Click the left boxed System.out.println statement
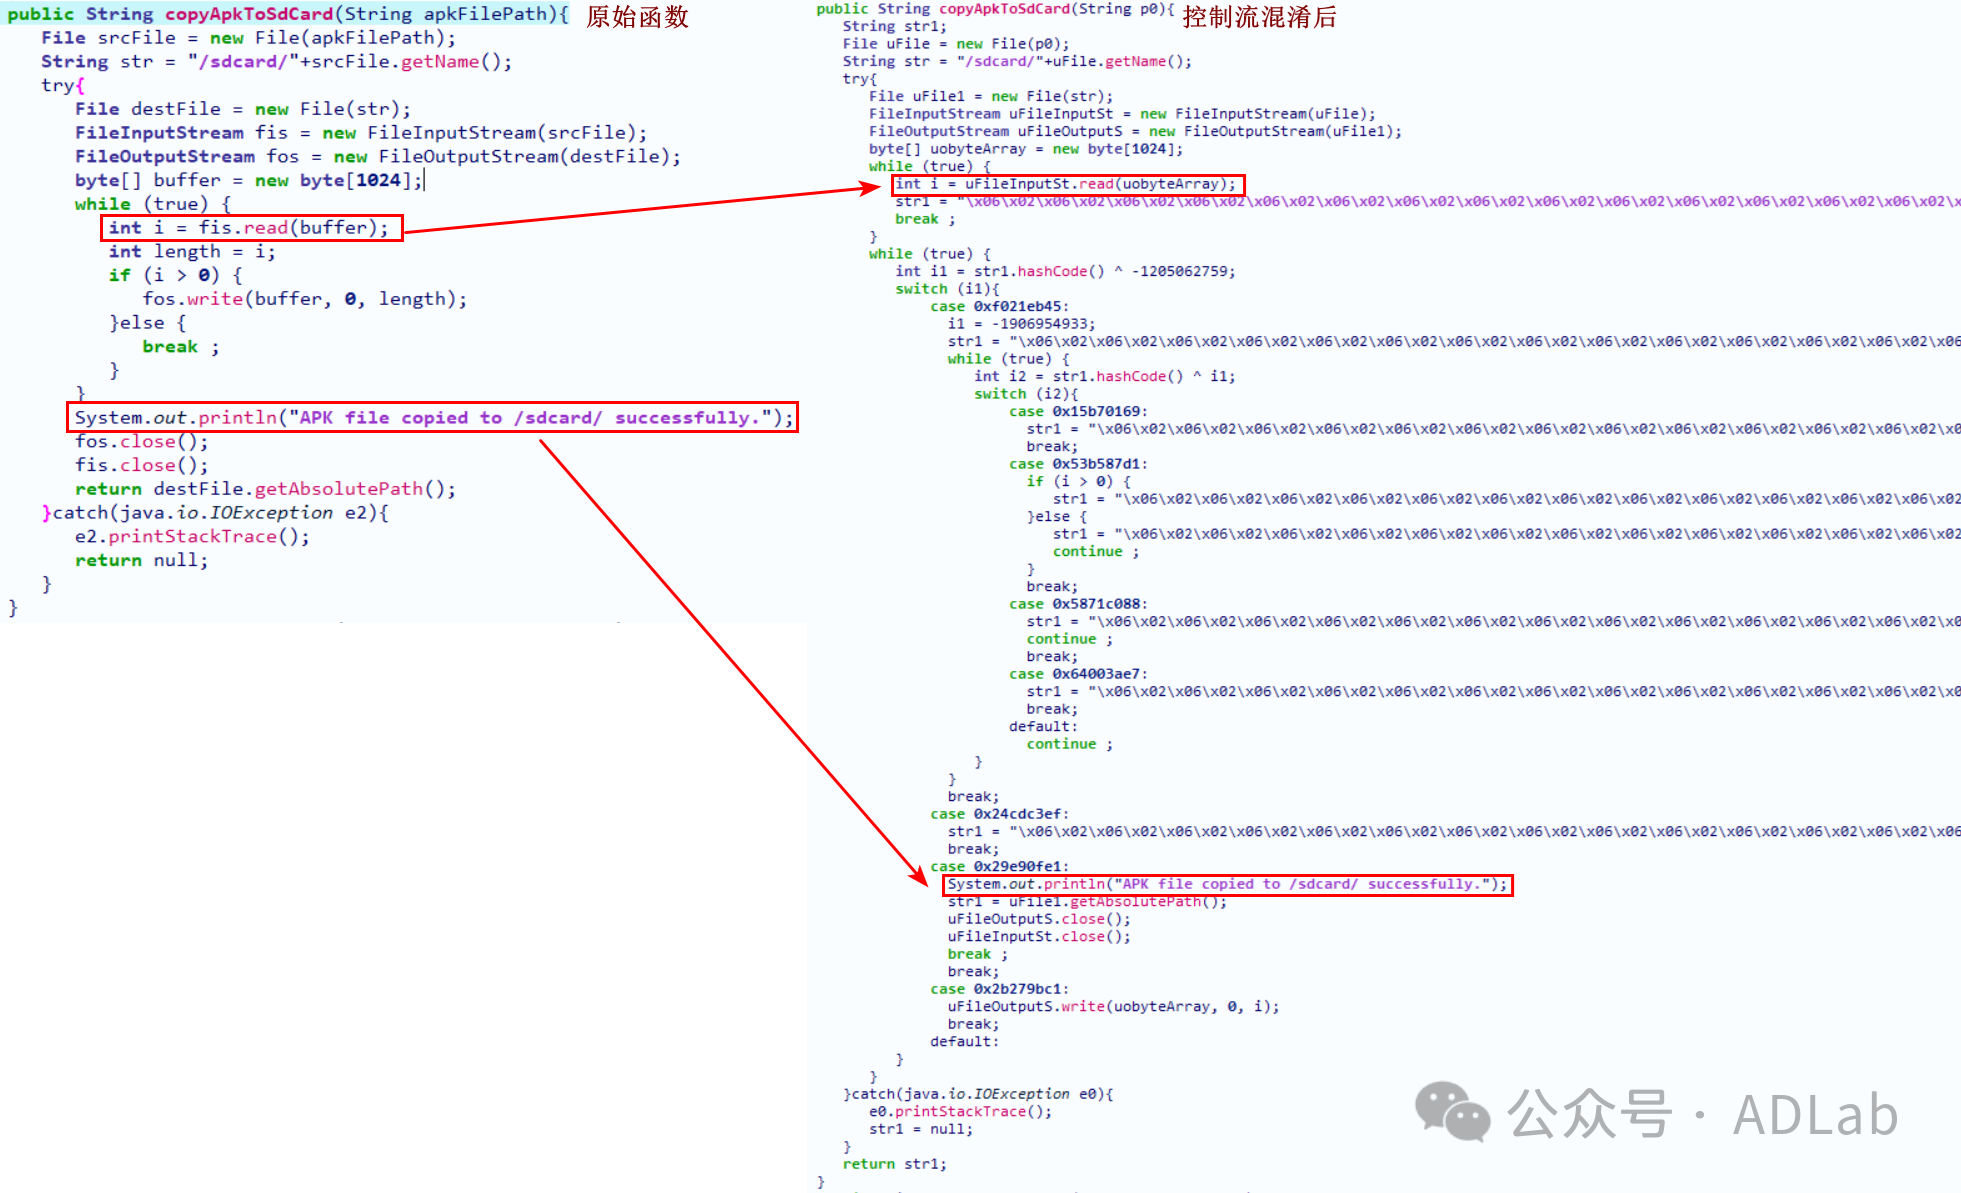 coord(432,418)
